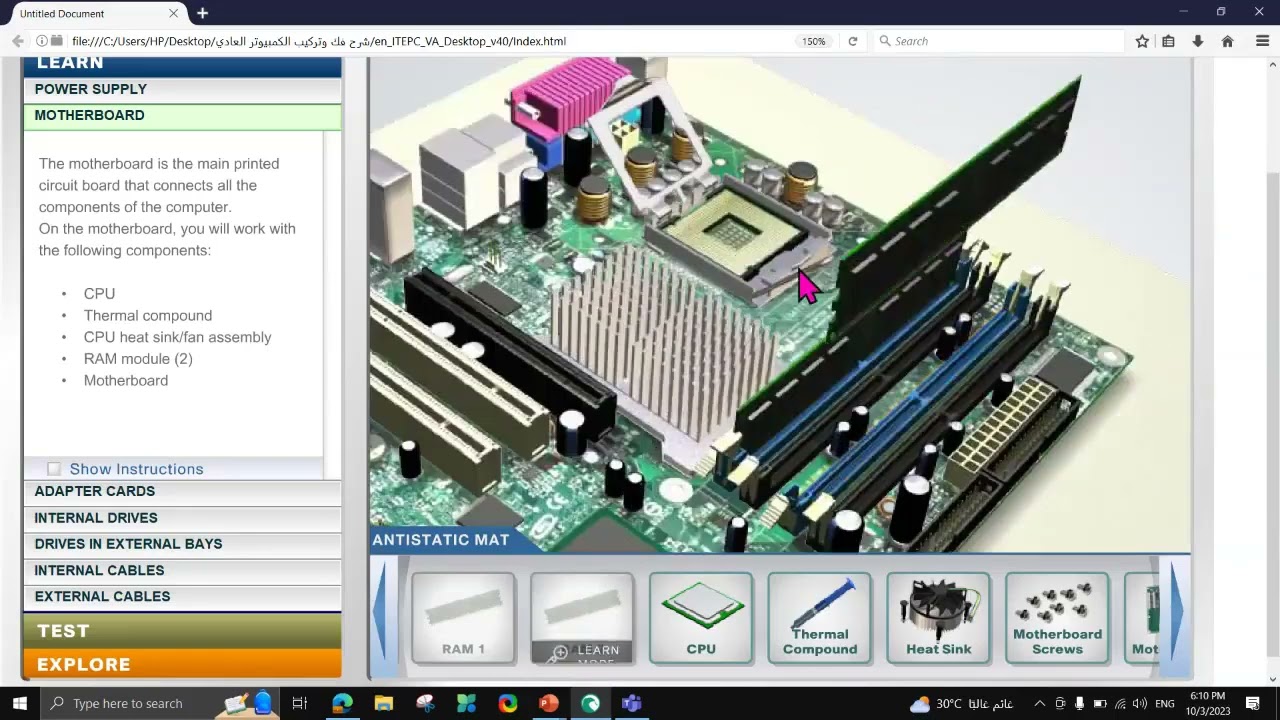Click the 150% zoom level indicator
Screen dimensions: 1280x720
click(813, 41)
